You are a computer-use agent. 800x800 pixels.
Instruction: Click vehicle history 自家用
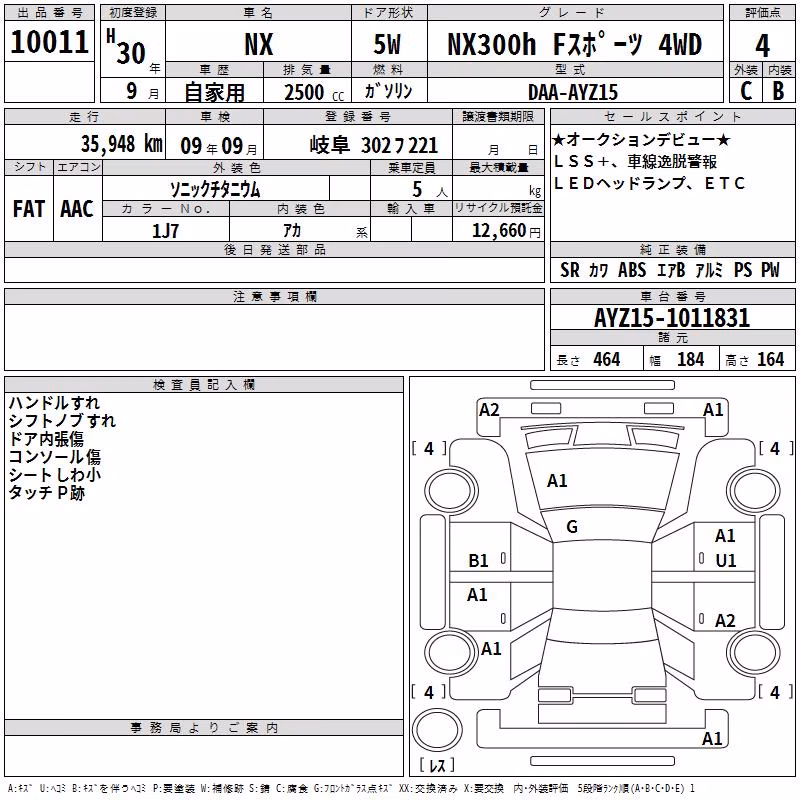click(214, 92)
